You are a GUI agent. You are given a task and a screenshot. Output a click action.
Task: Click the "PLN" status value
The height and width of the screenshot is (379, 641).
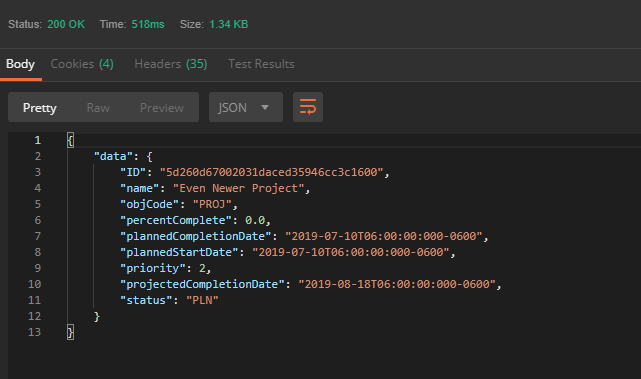click(x=202, y=300)
